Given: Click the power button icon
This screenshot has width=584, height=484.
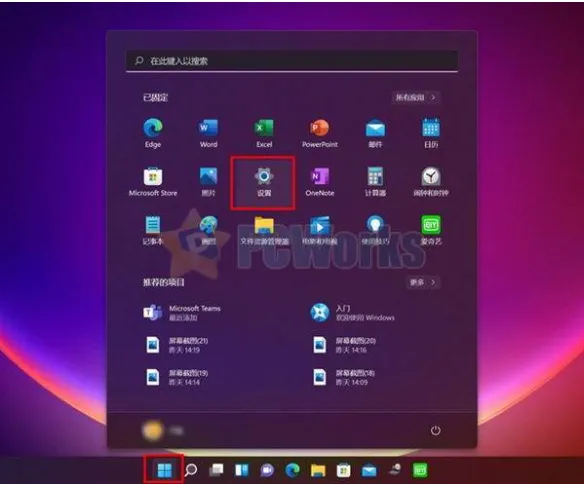Looking at the screenshot, I should point(435,430).
